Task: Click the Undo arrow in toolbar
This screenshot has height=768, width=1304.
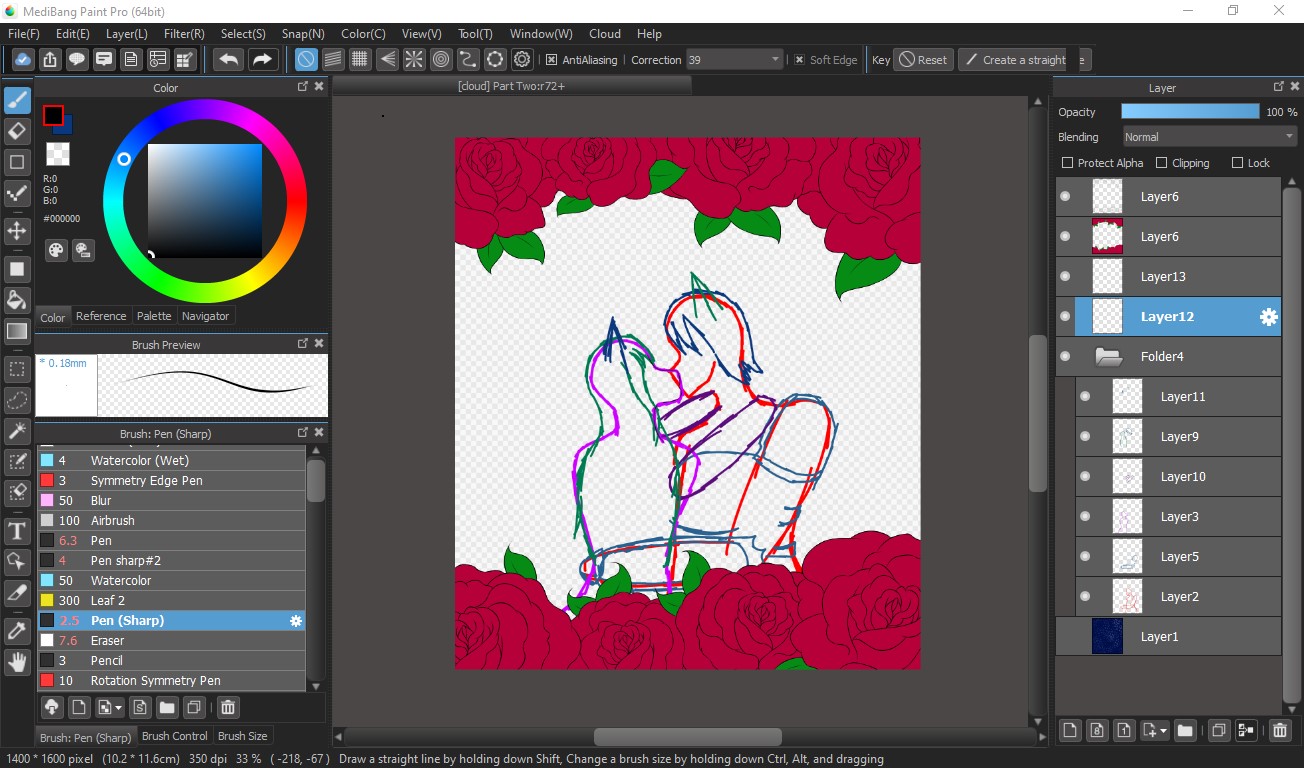Action: point(229,60)
